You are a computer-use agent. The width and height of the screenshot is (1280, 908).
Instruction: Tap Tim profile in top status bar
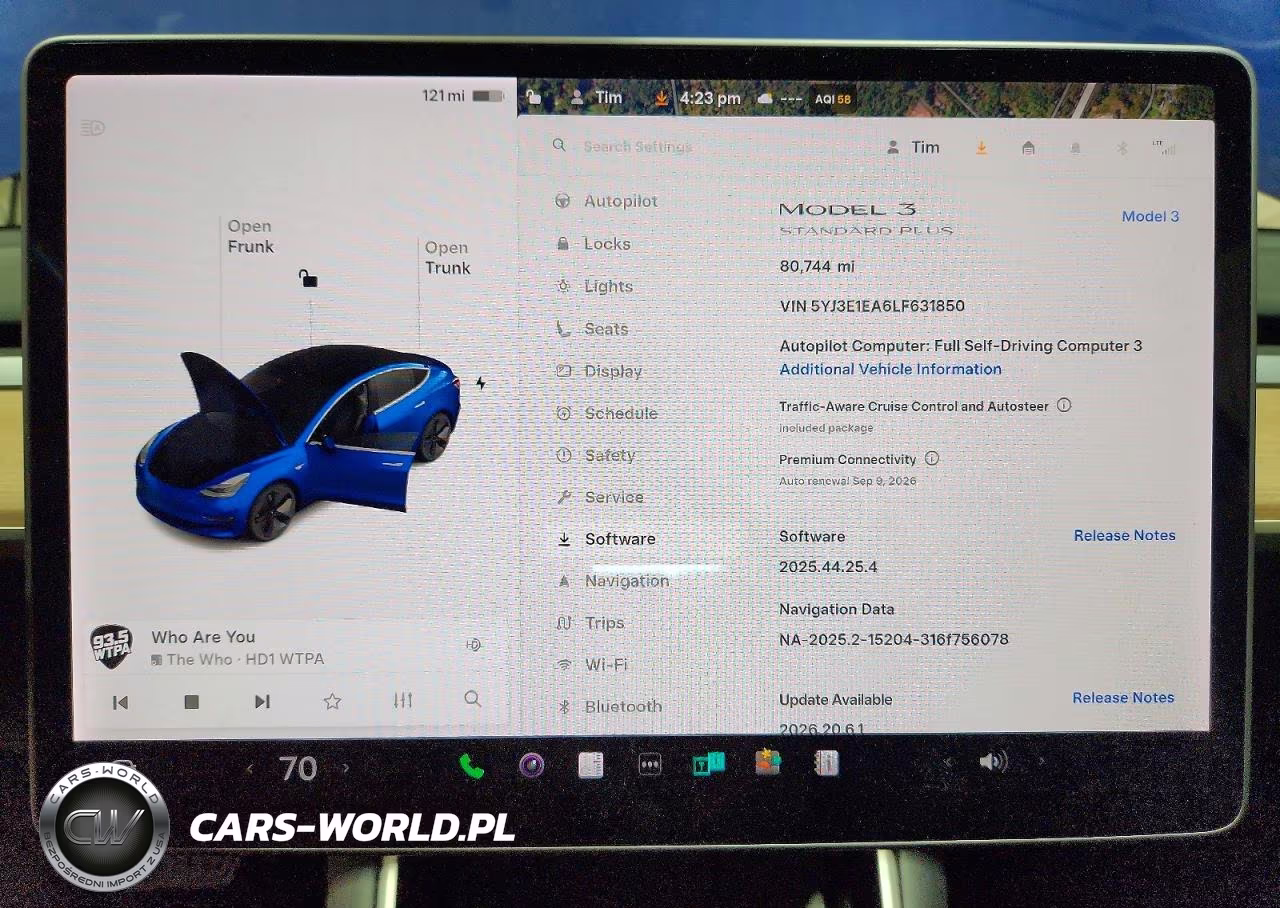pos(596,98)
